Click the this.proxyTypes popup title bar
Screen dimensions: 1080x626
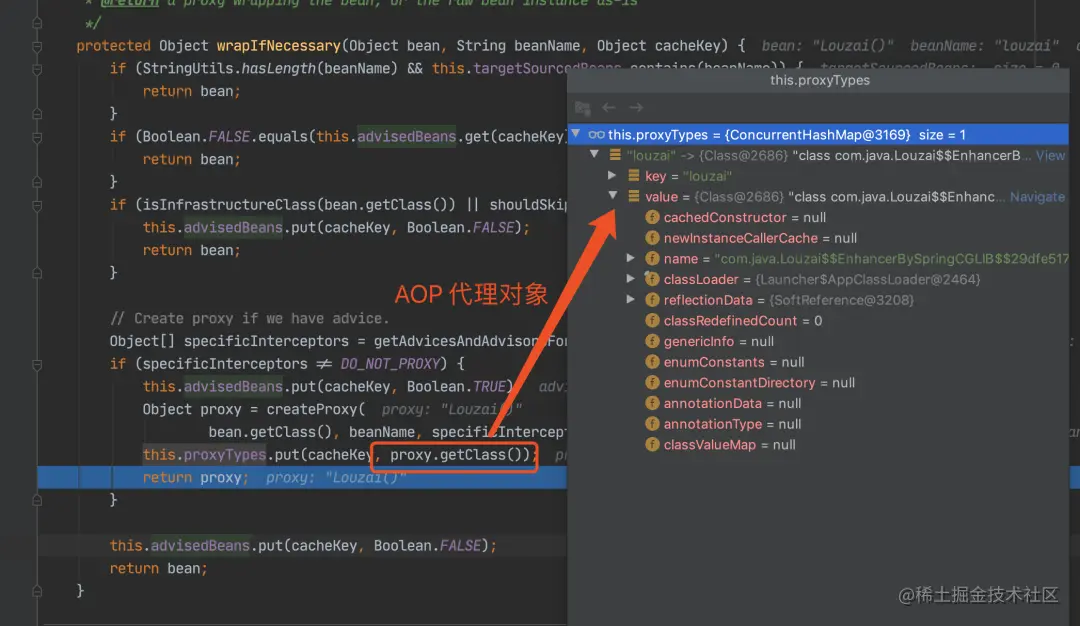point(820,81)
